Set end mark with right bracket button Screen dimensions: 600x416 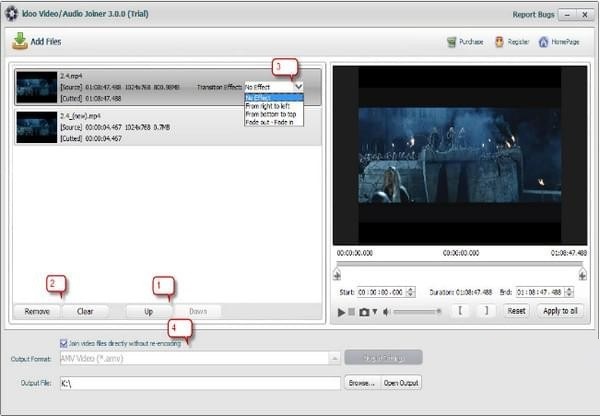pos(486,311)
